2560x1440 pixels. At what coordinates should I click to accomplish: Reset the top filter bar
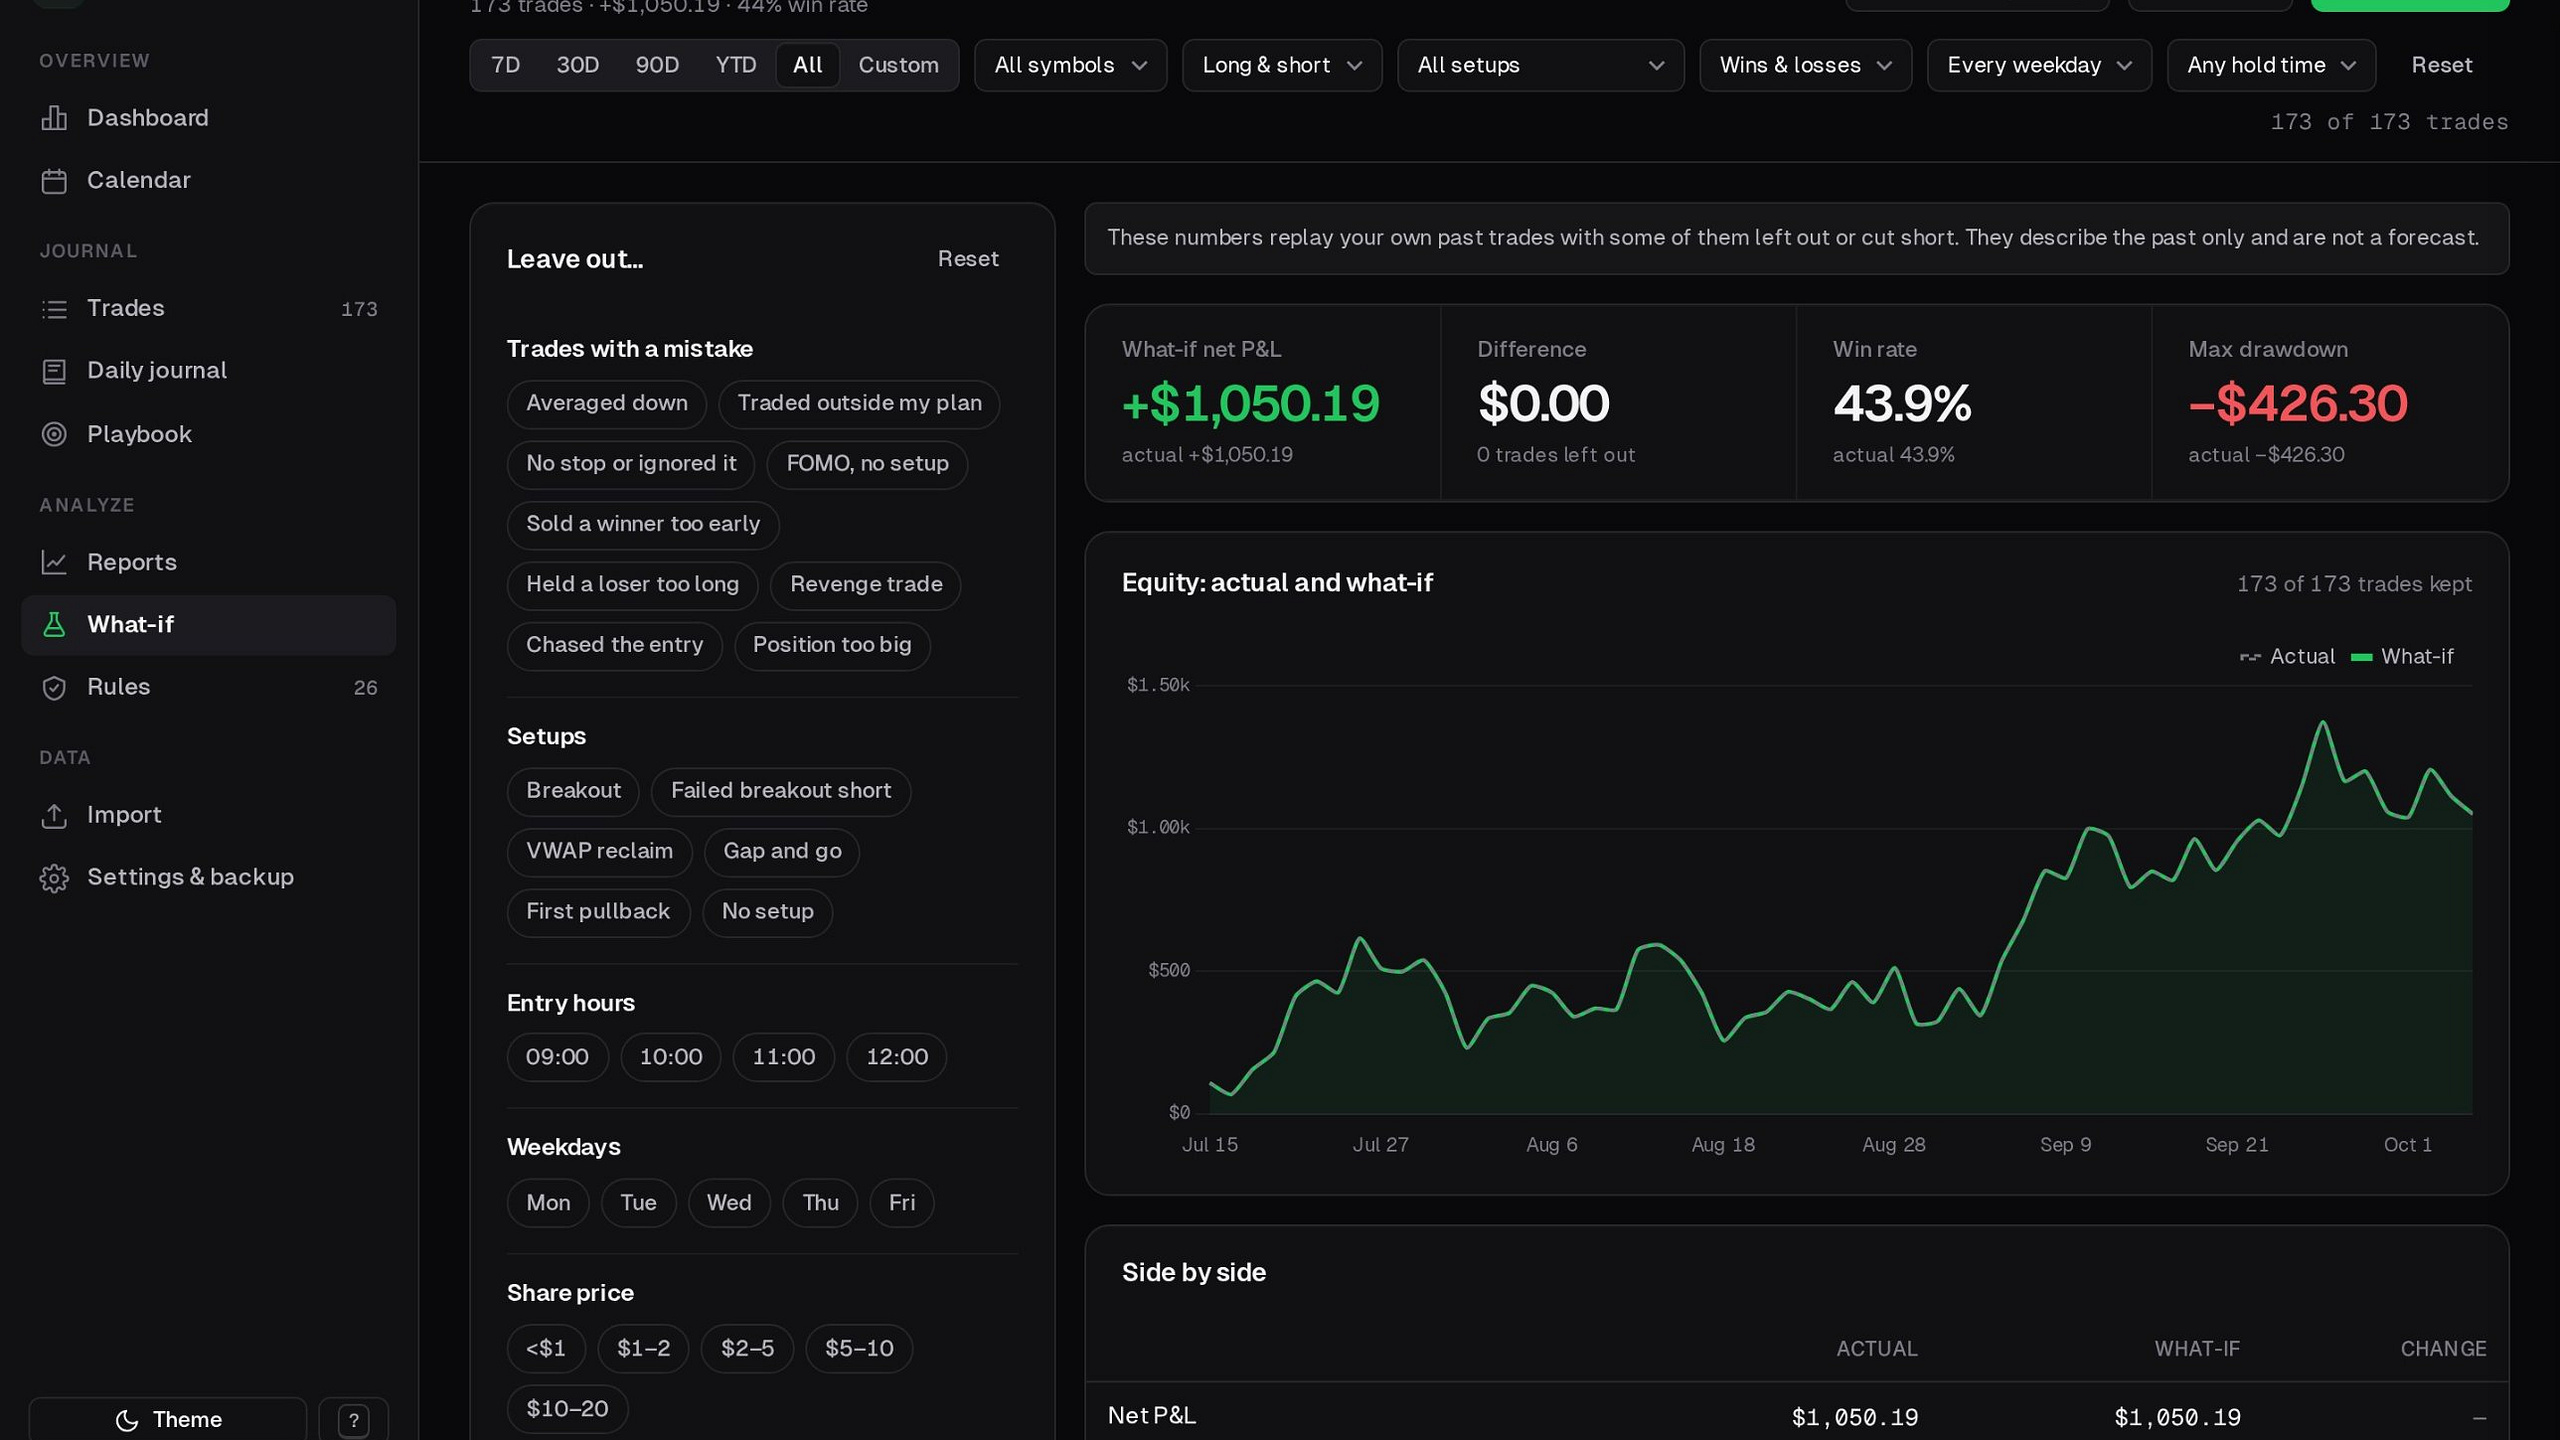click(2441, 66)
